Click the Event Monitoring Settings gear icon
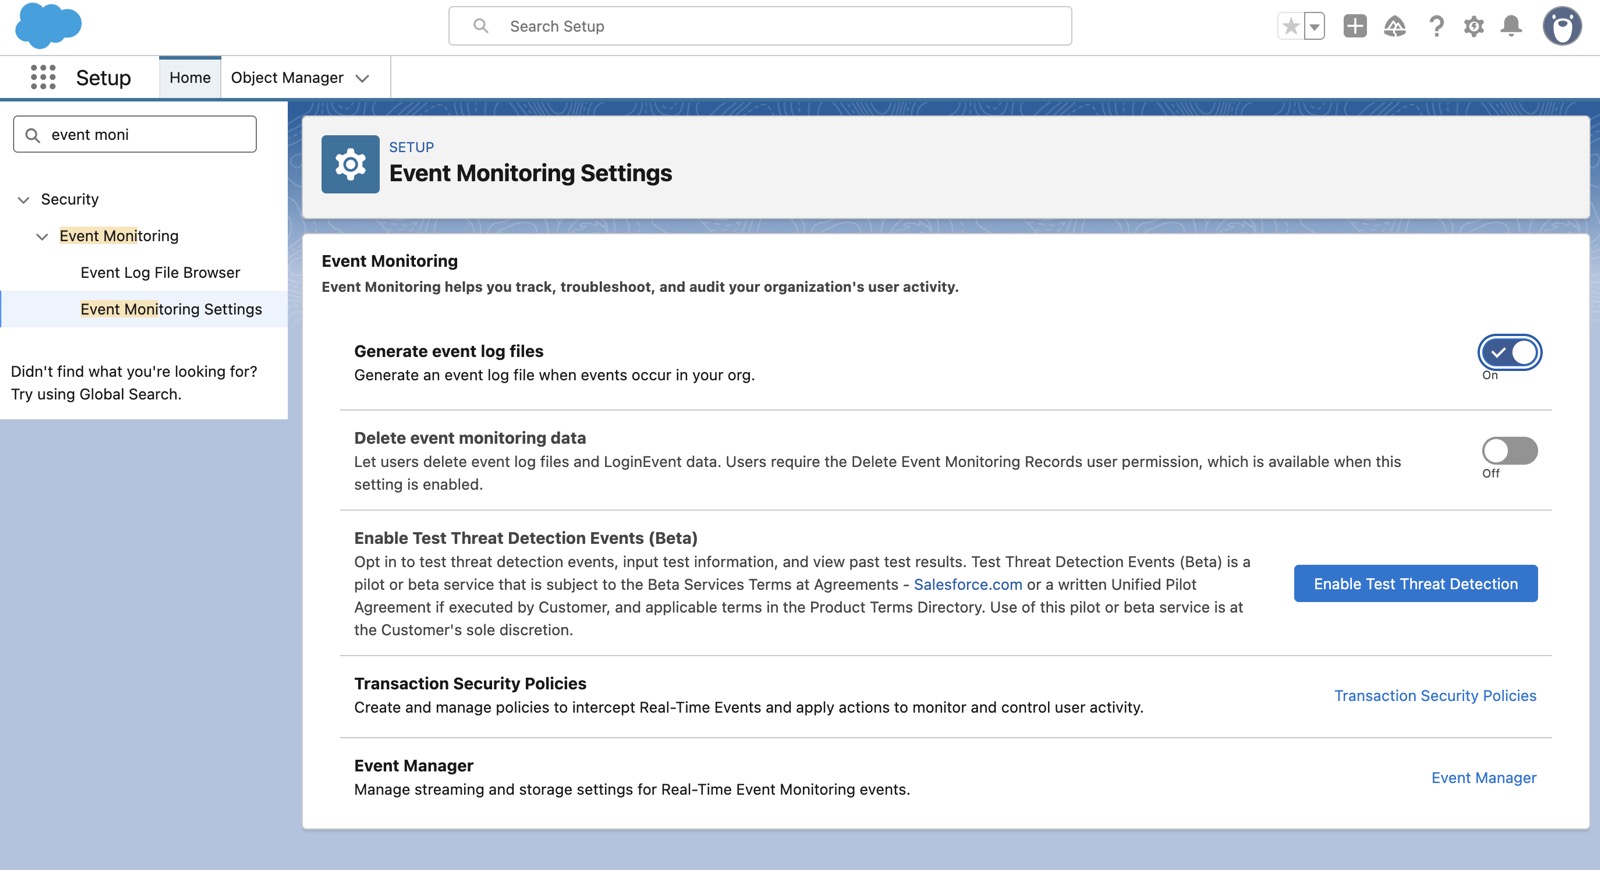 coord(350,164)
